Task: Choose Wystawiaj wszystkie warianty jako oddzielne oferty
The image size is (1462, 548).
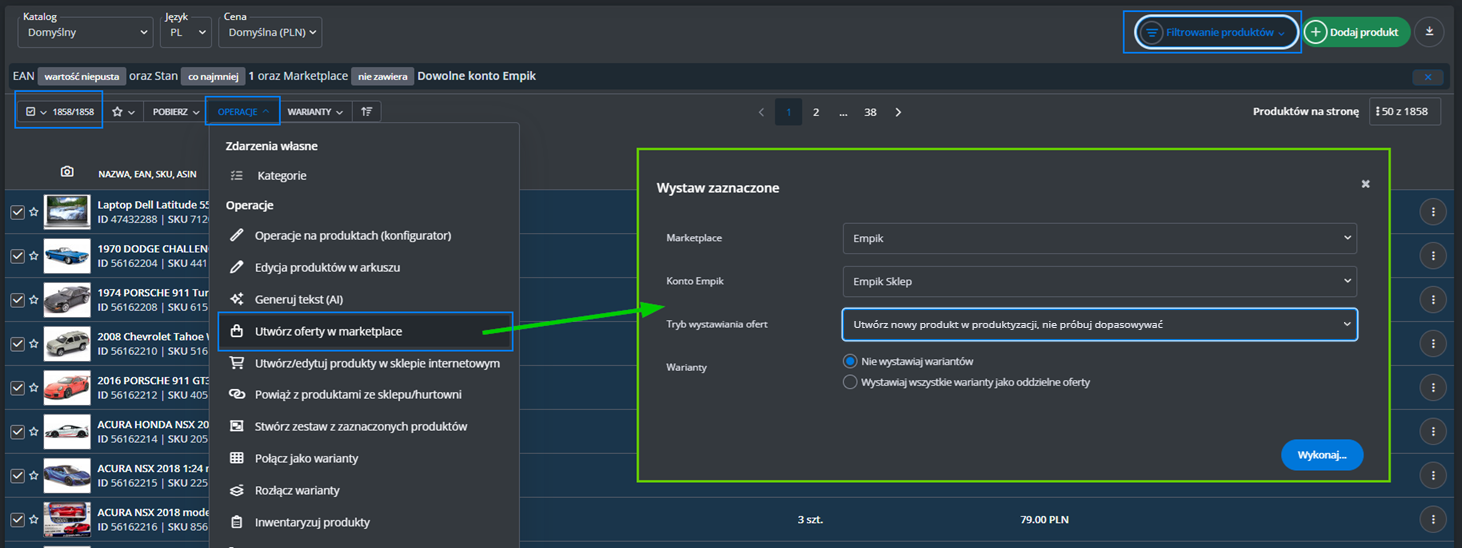Action: [x=850, y=382]
